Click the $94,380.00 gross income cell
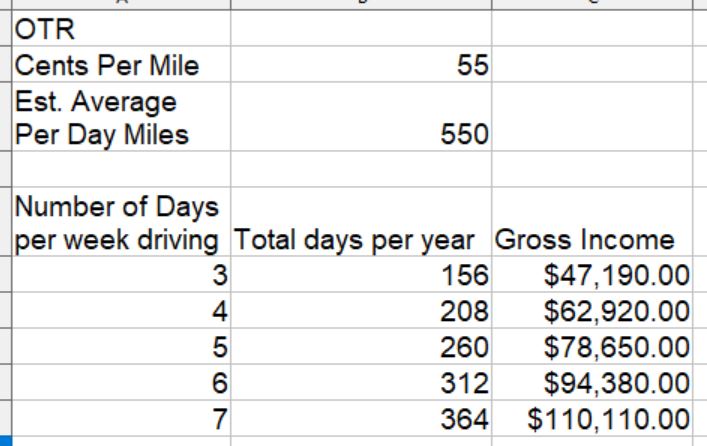Image resolution: width=707 pixels, height=446 pixels. 591,382
